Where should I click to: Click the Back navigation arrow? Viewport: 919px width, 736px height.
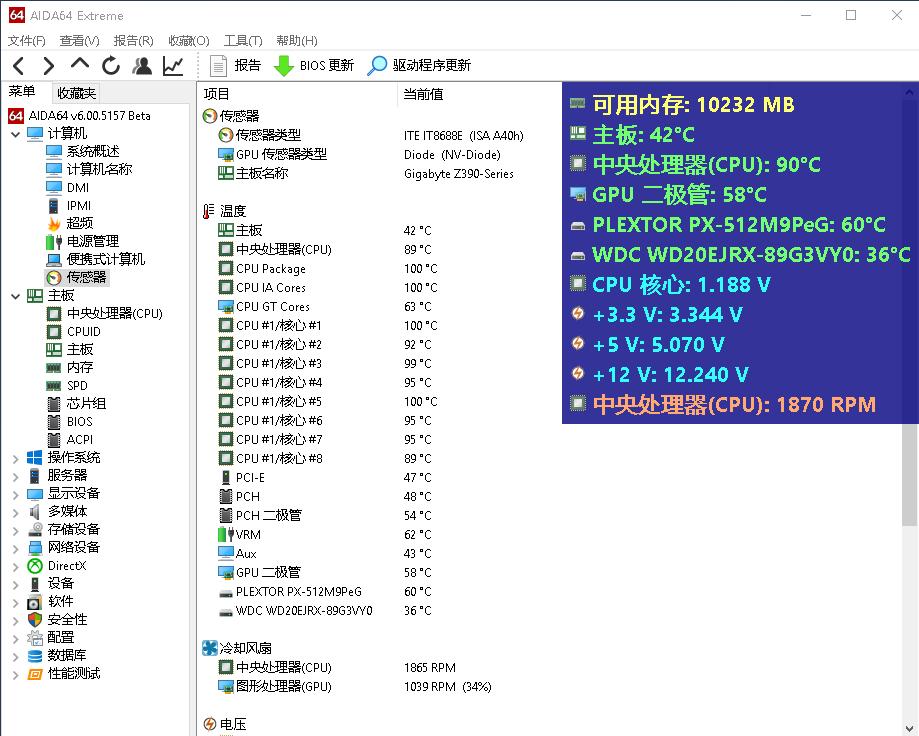pos(18,66)
